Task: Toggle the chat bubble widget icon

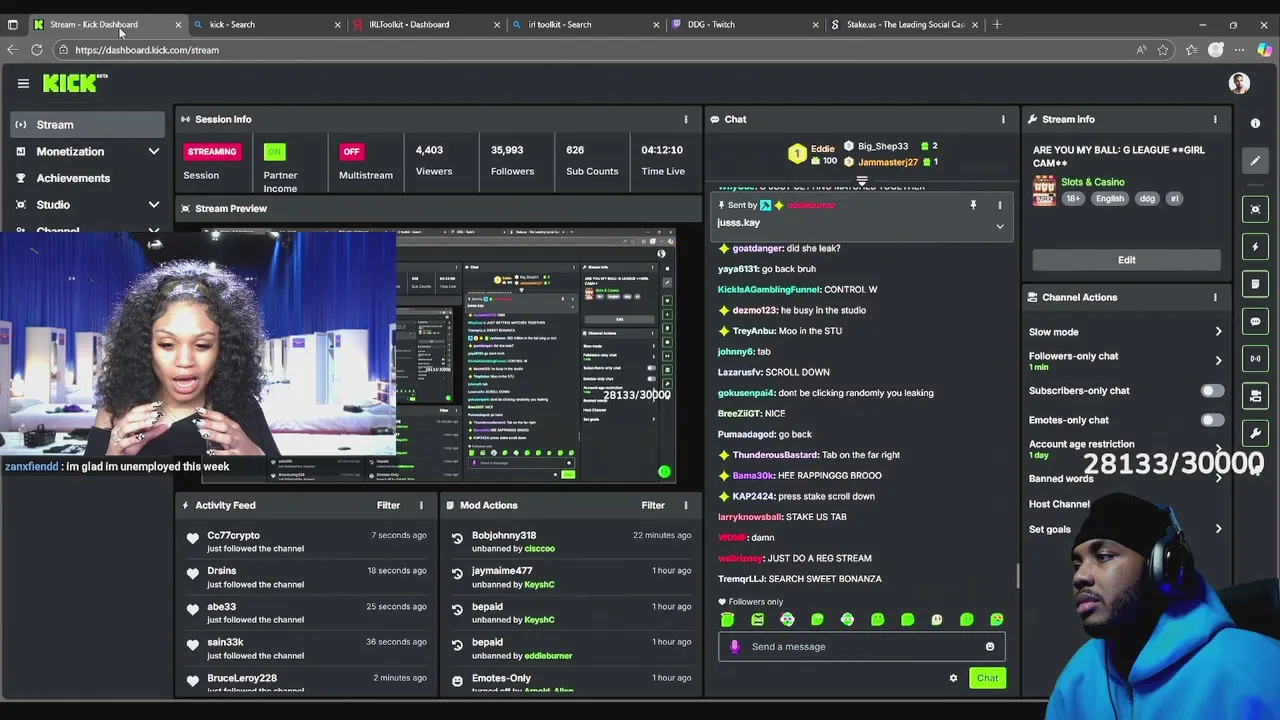Action: (x=1255, y=321)
